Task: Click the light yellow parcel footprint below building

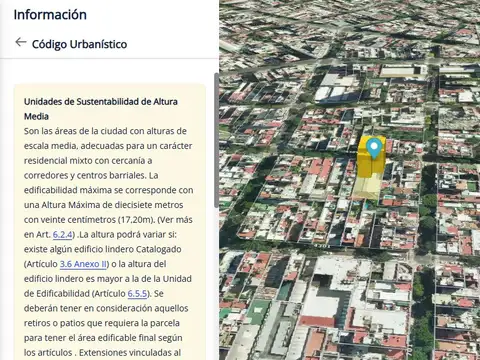Action: [367, 188]
